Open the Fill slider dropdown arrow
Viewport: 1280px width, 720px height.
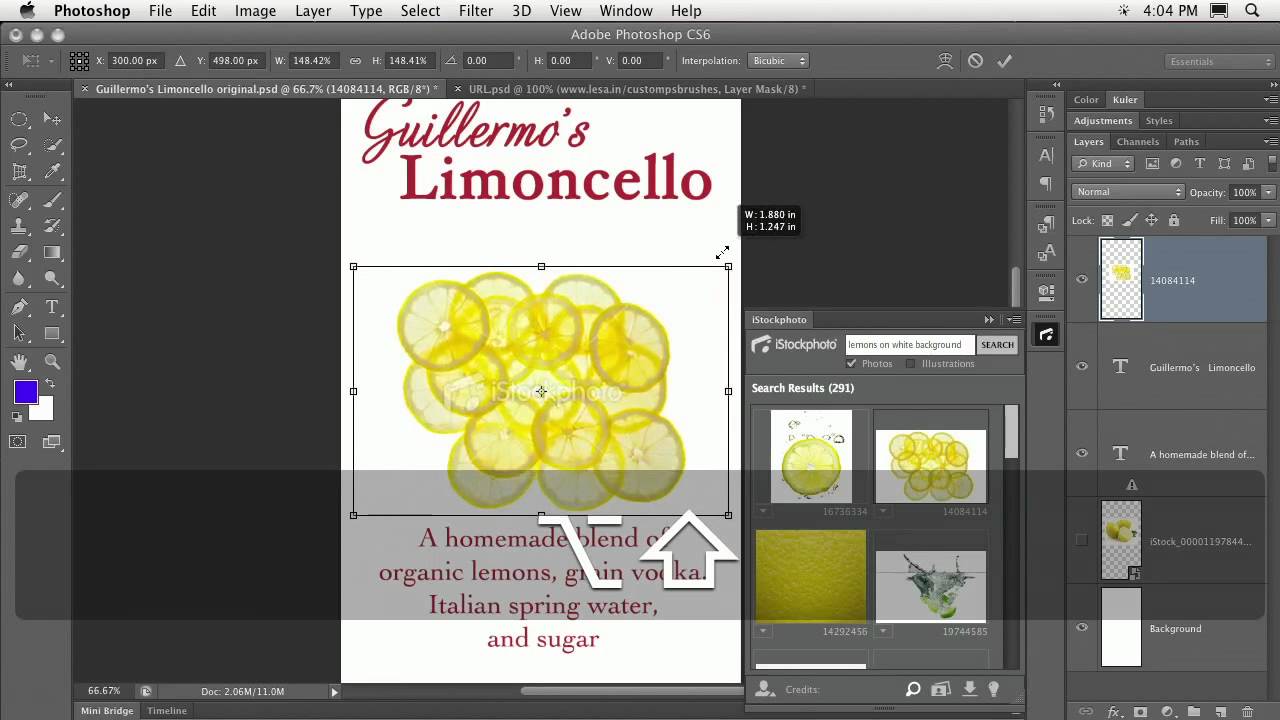click(1268, 220)
